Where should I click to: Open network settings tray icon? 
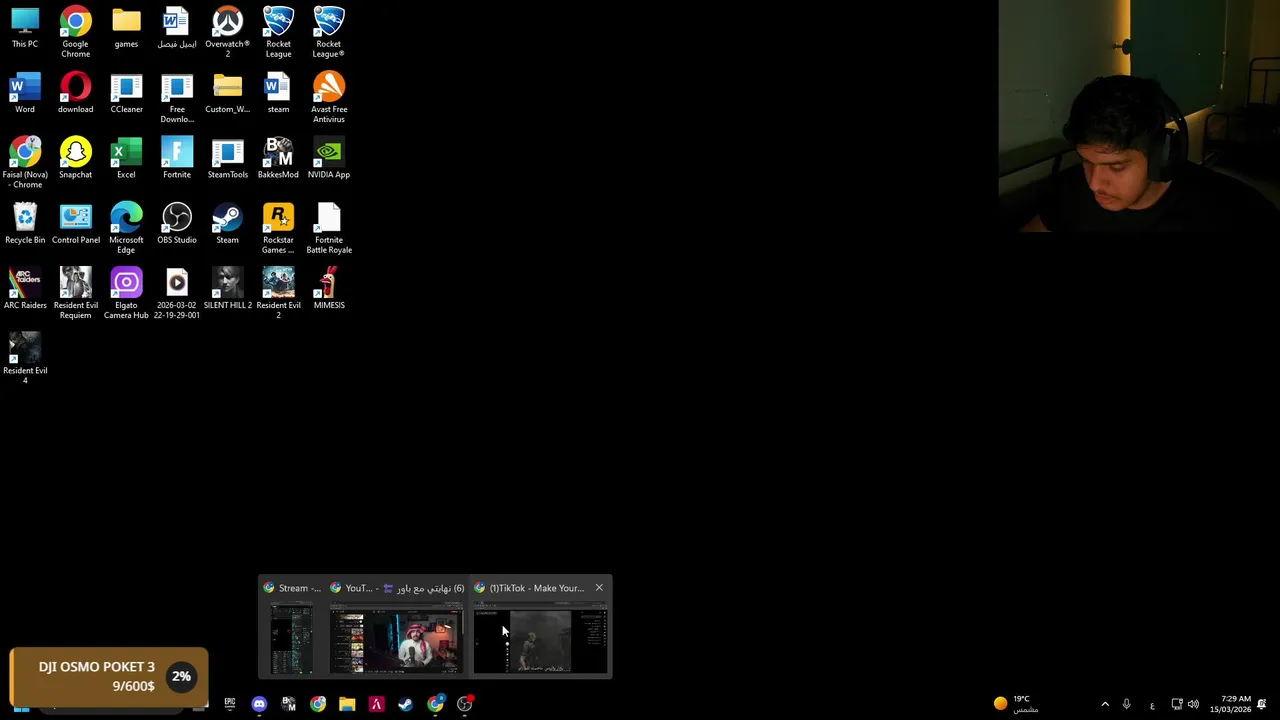[1177, 704]
